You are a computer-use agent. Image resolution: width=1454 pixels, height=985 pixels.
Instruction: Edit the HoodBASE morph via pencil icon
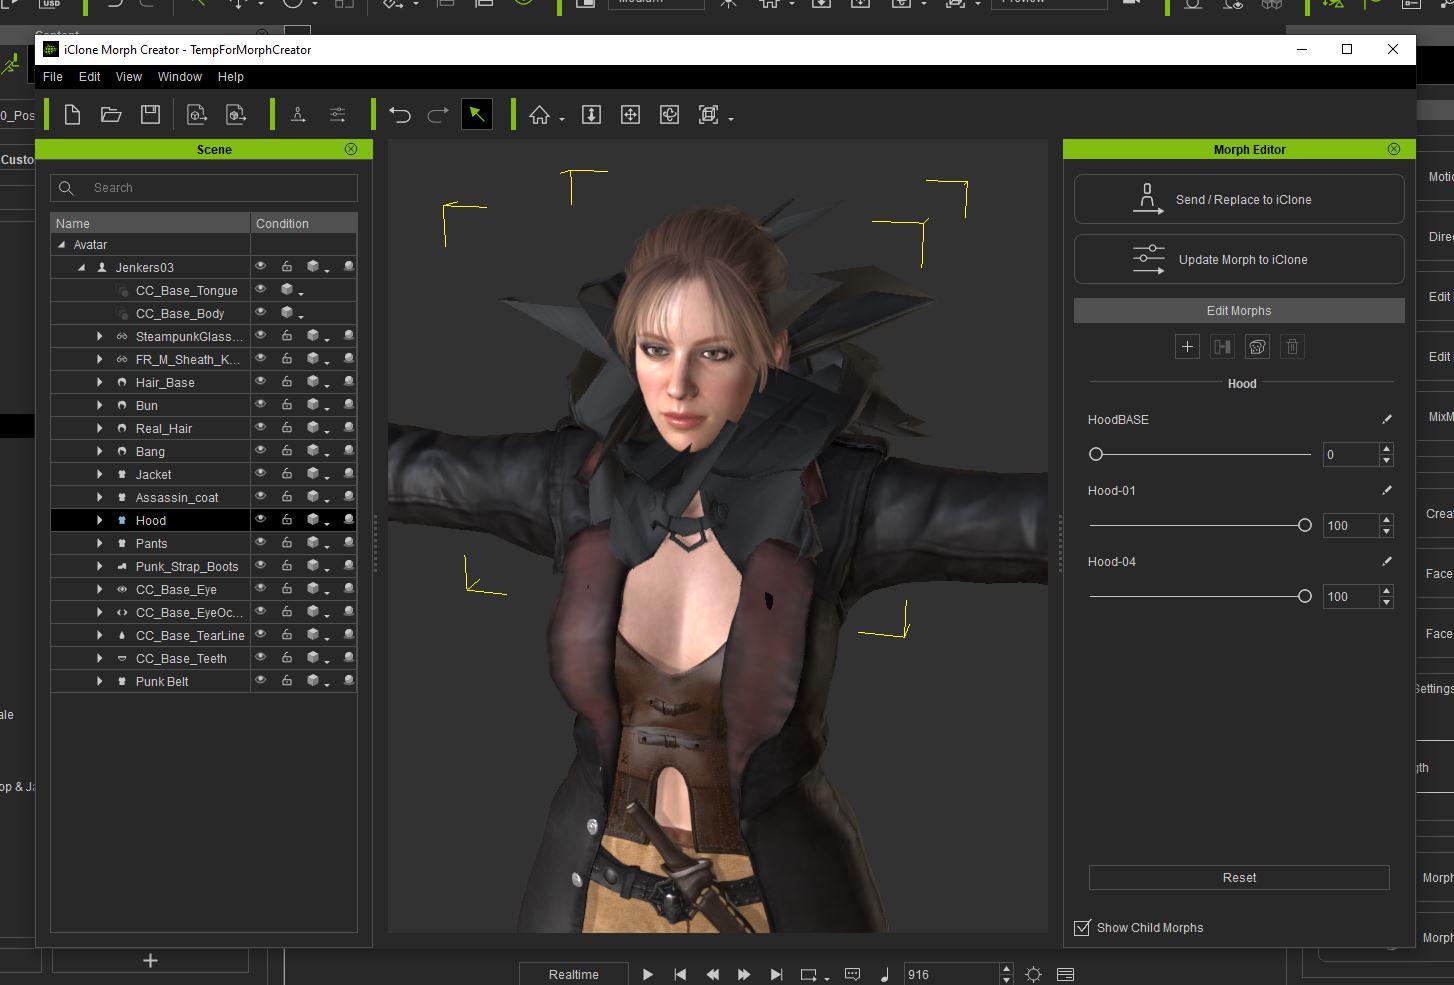pos(1387,419)
